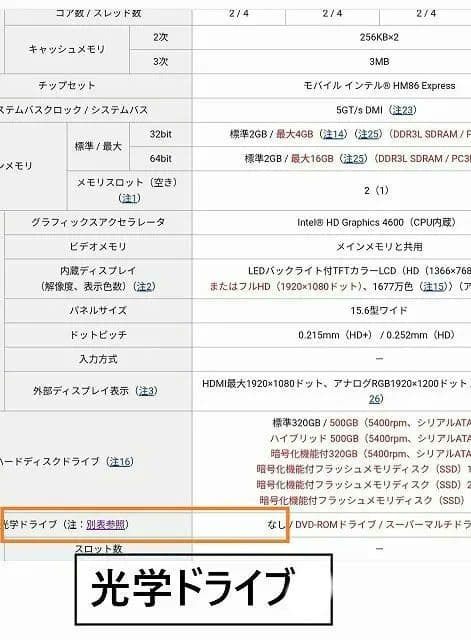Open the 注25 link in 32bit memory row
The image size is (471, 640).
coord(369,134)
